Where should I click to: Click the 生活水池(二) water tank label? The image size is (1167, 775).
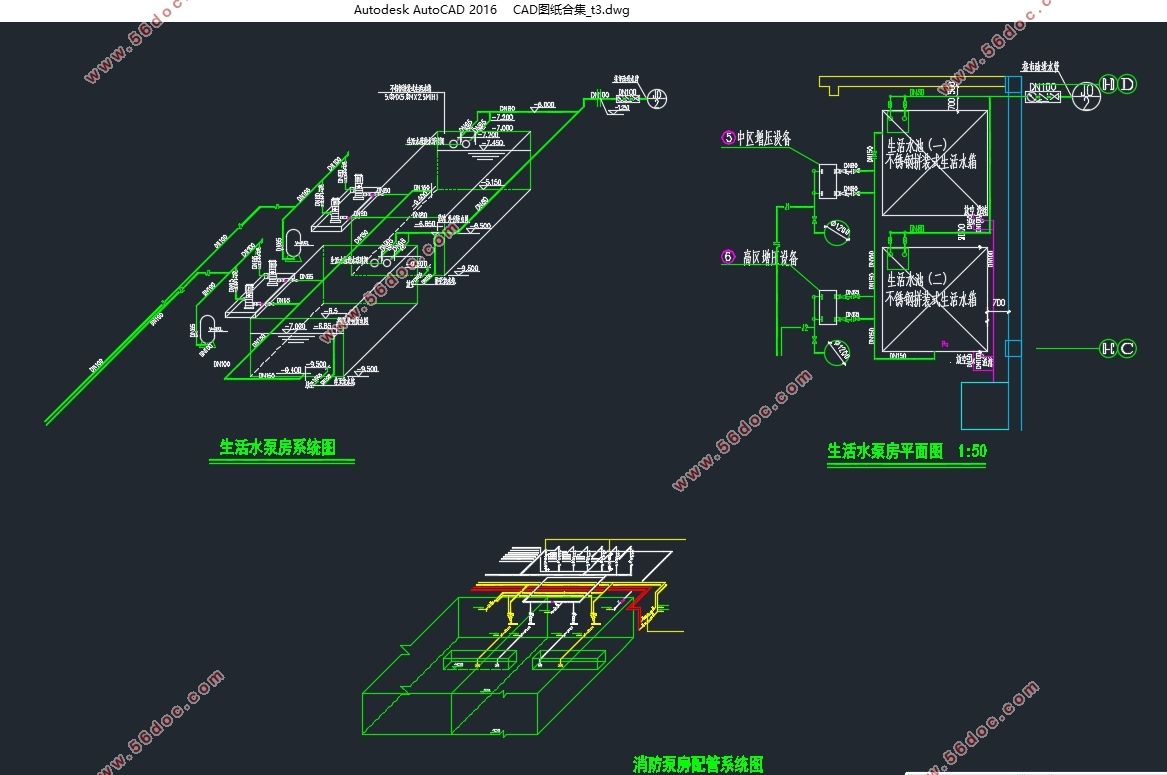pos(916,279)
